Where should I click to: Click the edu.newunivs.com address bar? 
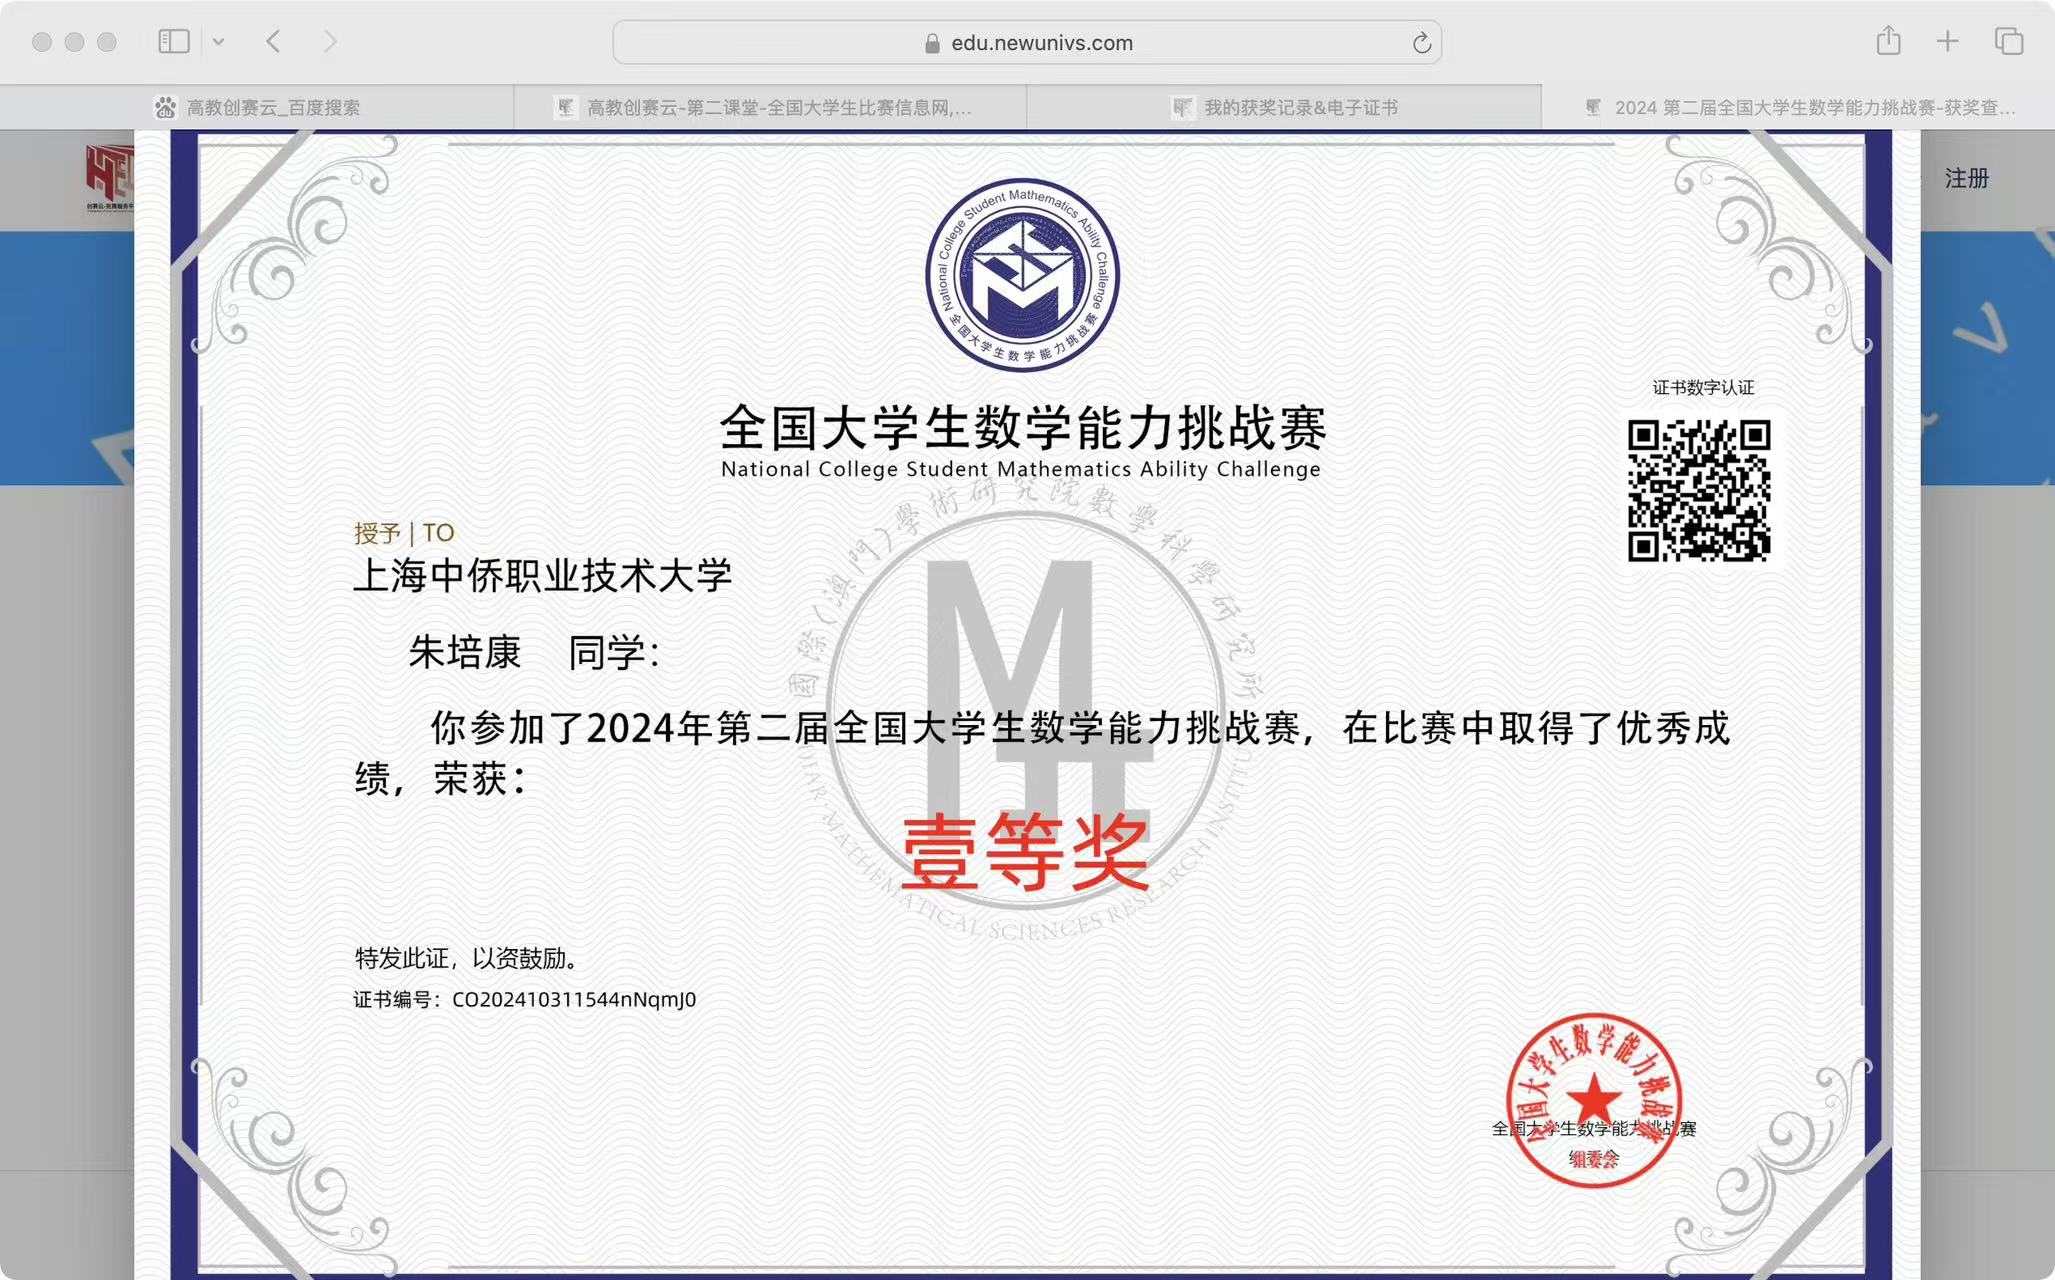1040,43
